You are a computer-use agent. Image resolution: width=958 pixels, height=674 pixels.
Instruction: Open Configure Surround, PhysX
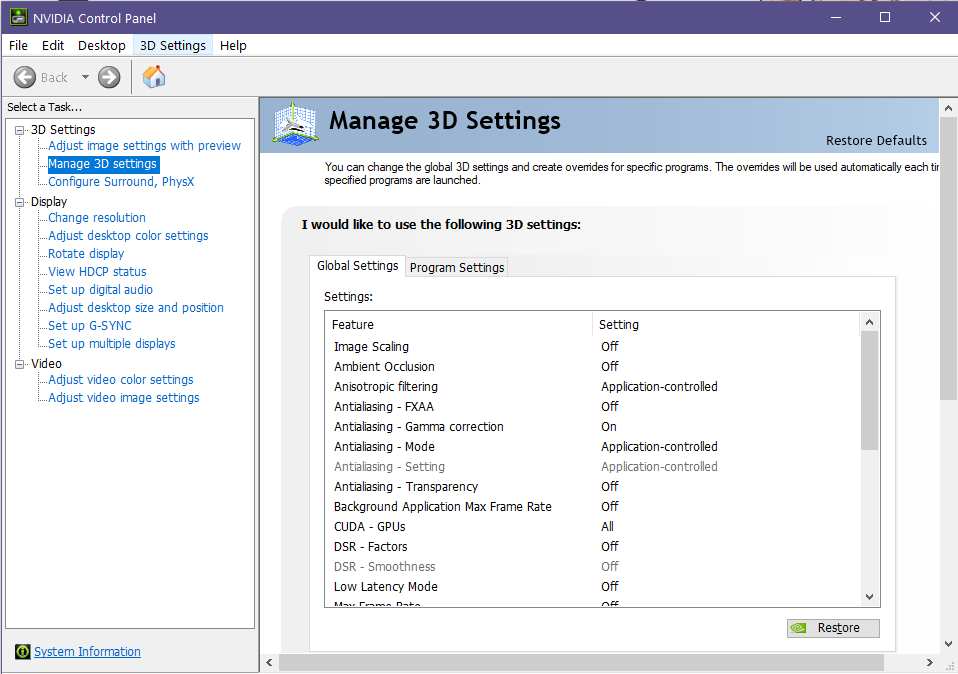121,181
